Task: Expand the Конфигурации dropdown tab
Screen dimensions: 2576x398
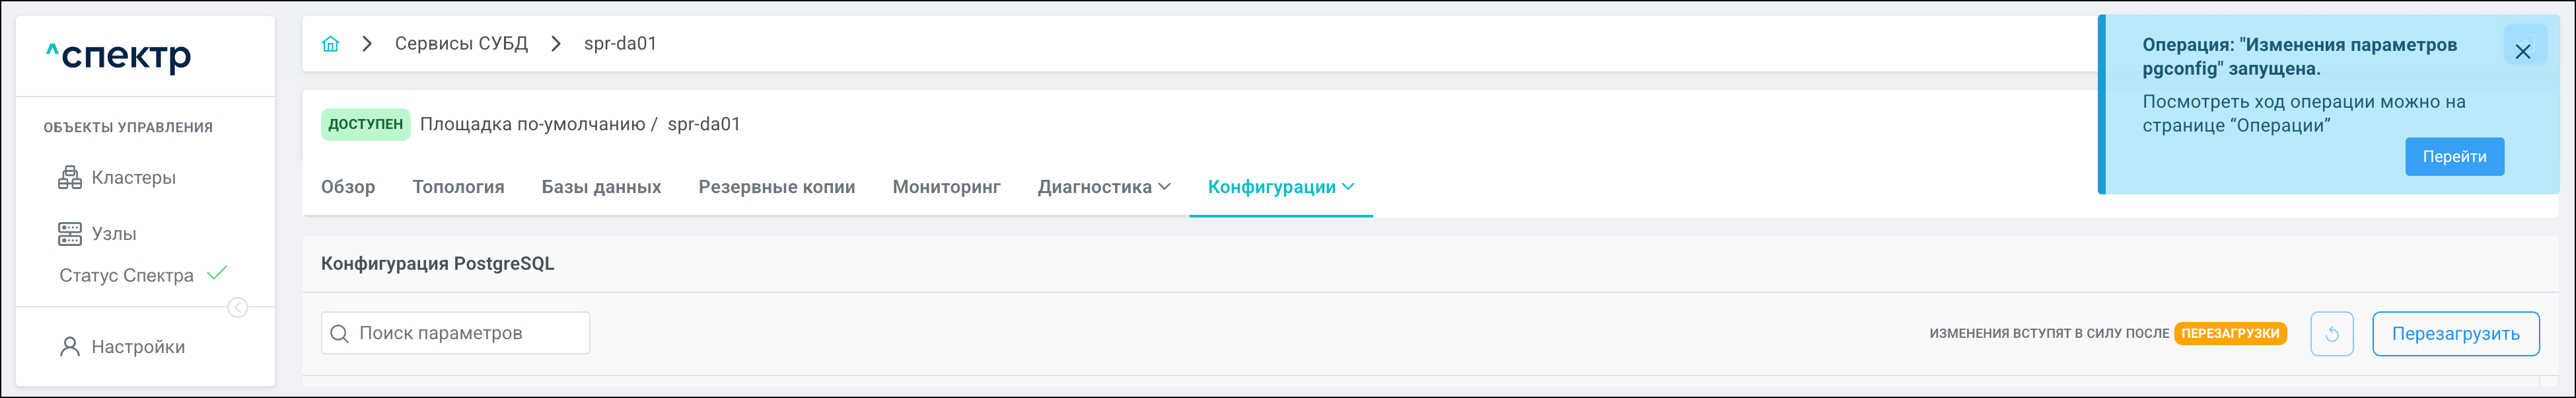Action: pyautogui.click(x=1280, y=187)
